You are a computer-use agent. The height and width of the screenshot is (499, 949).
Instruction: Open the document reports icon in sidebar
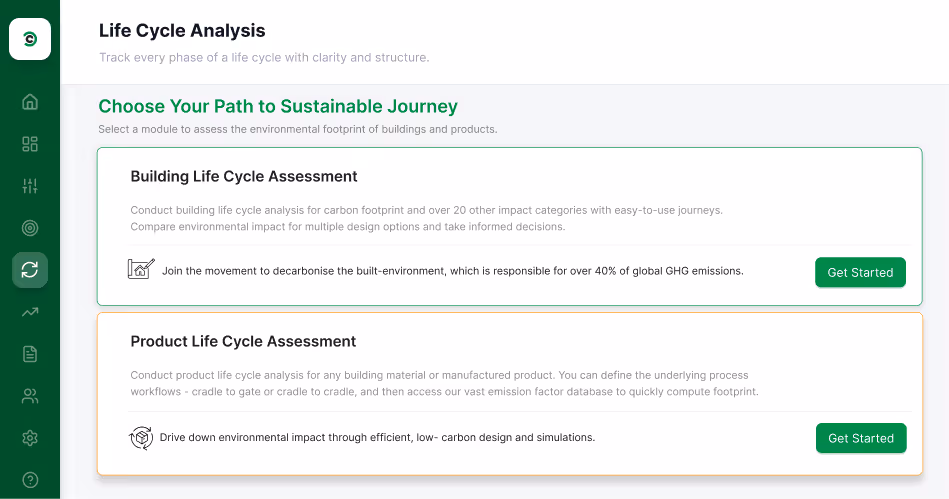click(30, 354)
